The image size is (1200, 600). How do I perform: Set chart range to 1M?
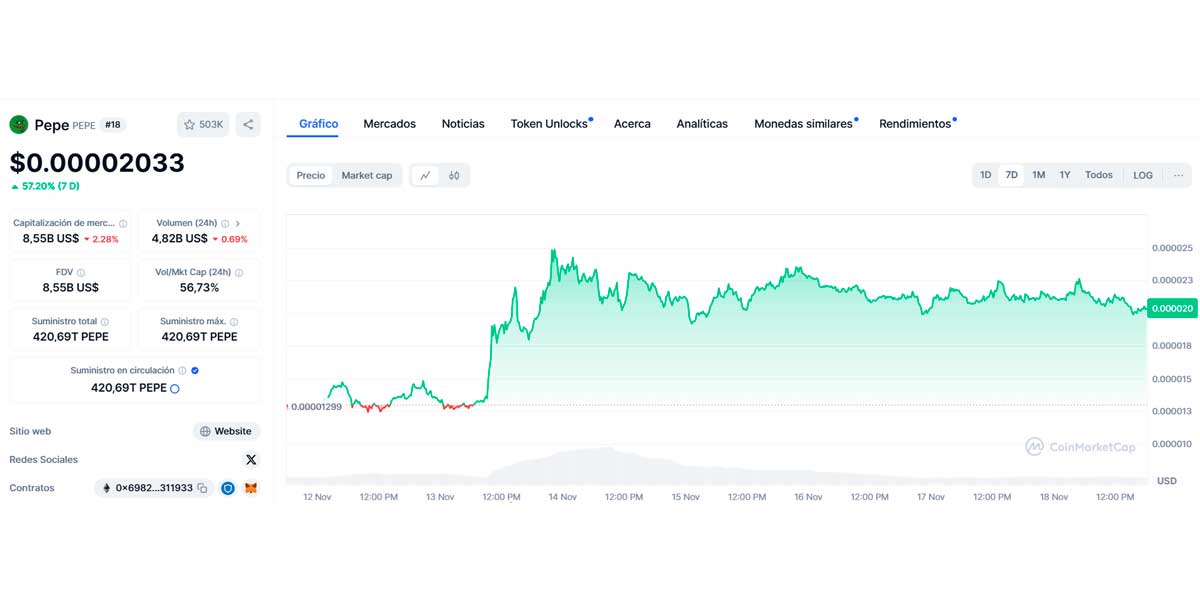coord(1038,175)
